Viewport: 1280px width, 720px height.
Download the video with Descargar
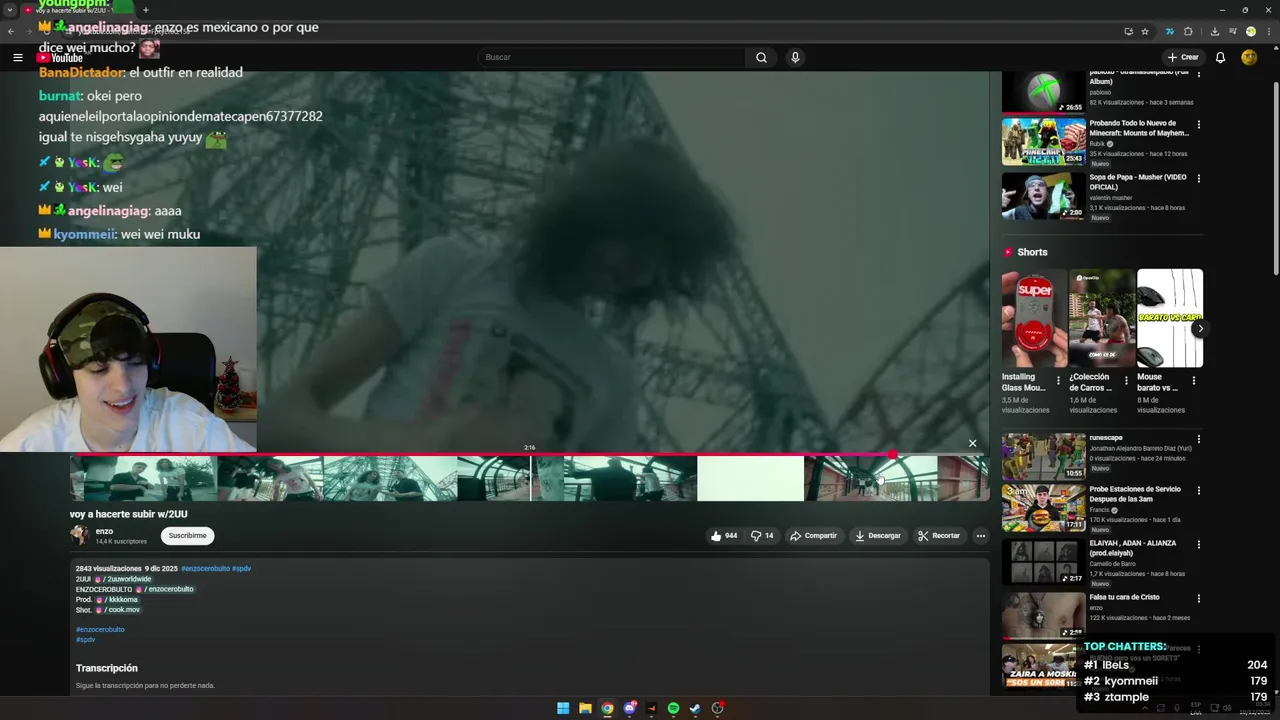pos(877,536)
